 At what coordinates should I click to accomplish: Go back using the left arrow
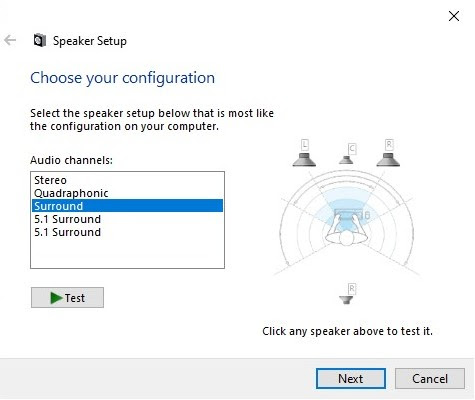coord(10,40)
